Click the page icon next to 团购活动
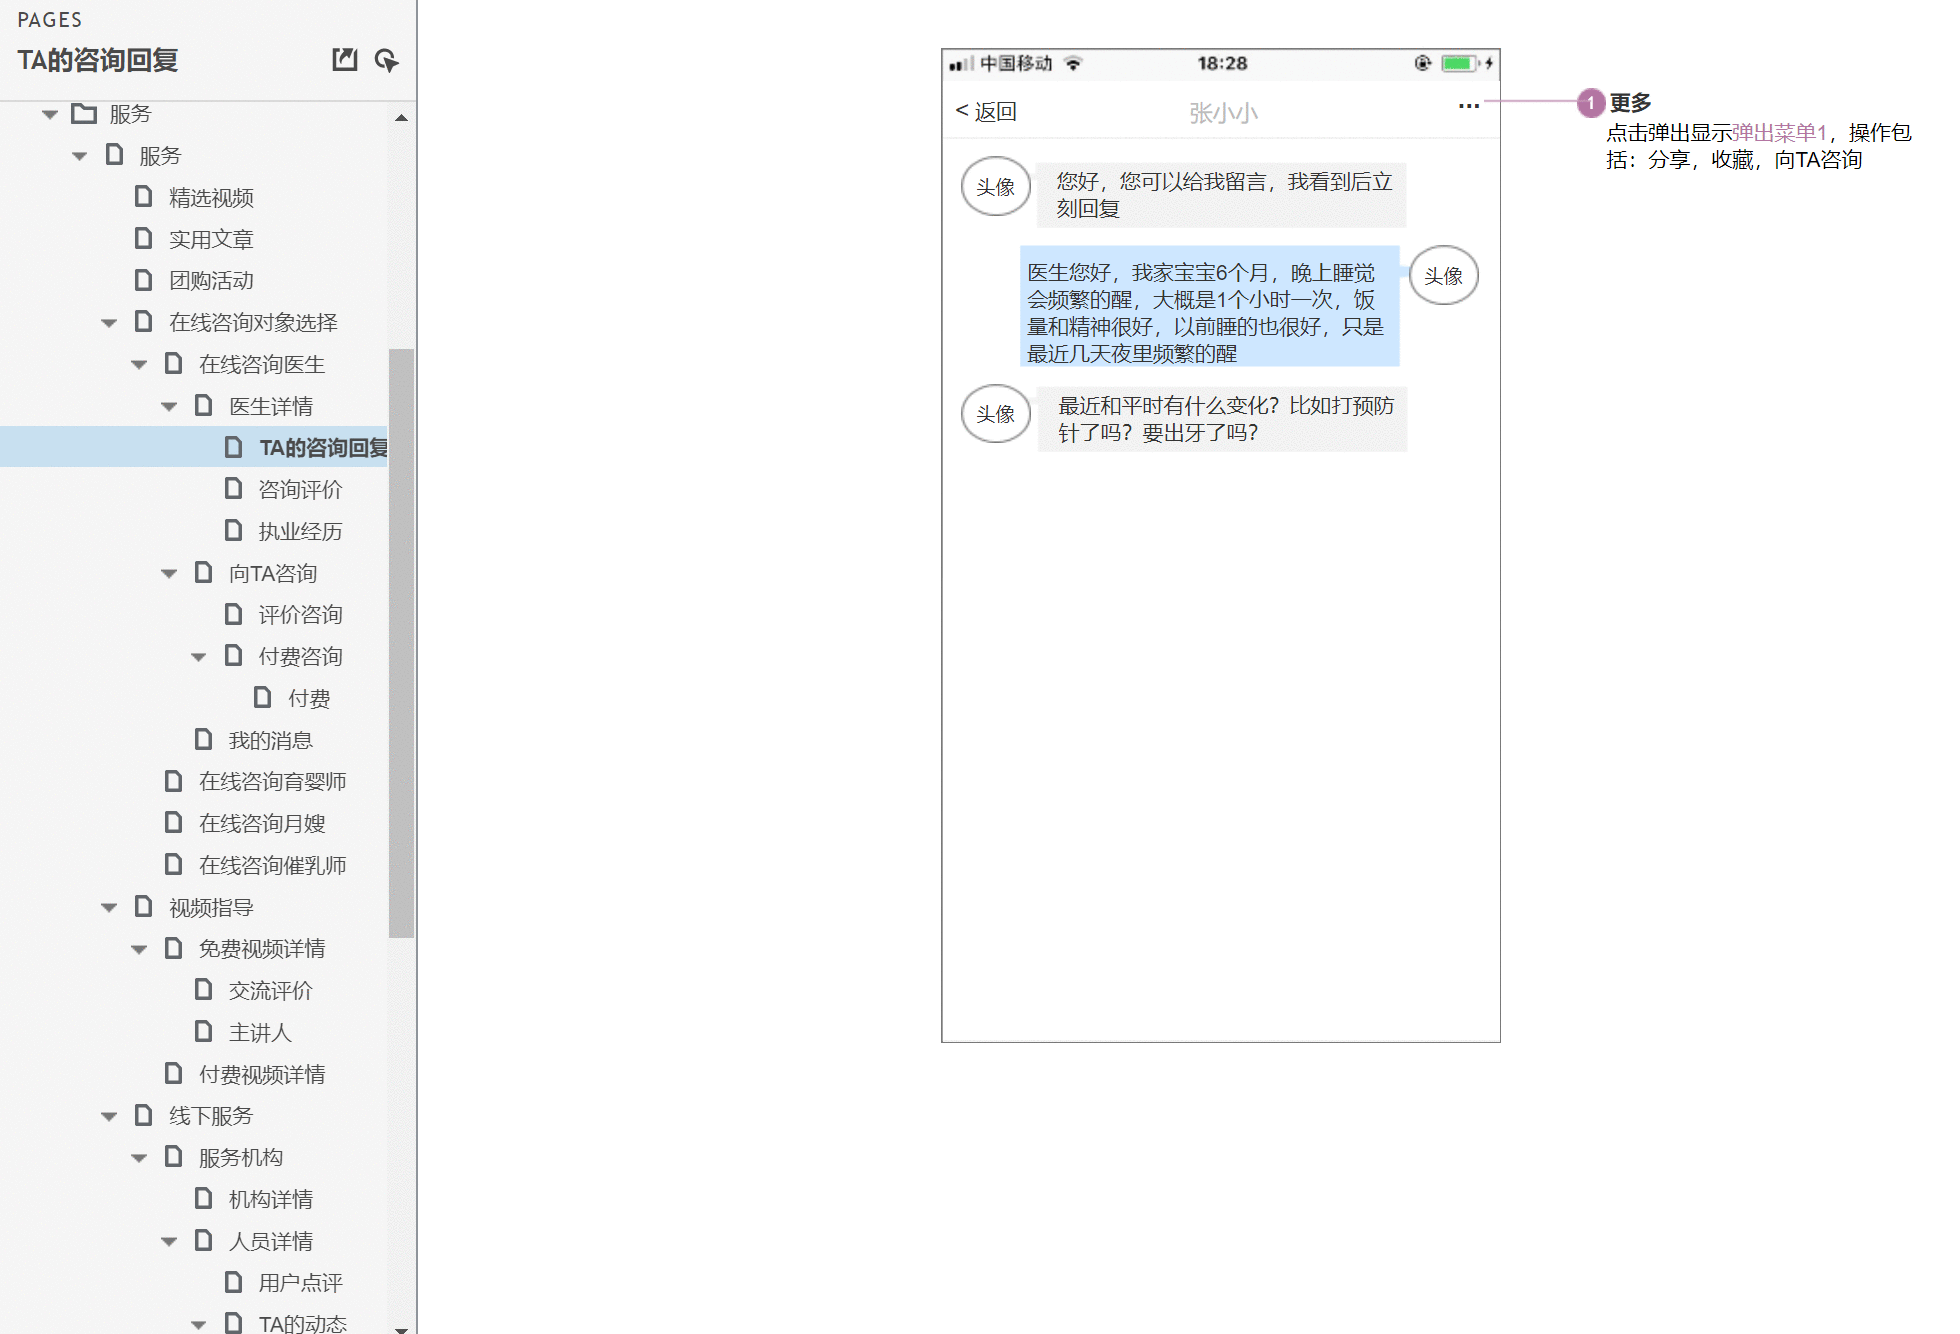Screen dimensions: 1960x1334 coord(144,280)
